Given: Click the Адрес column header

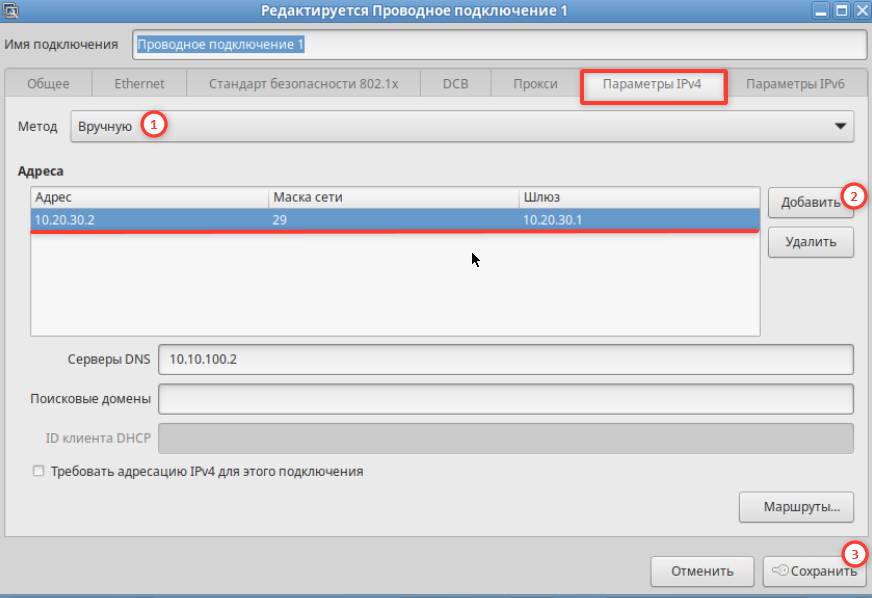Looking at the screenshot, I should pos(150,197).
